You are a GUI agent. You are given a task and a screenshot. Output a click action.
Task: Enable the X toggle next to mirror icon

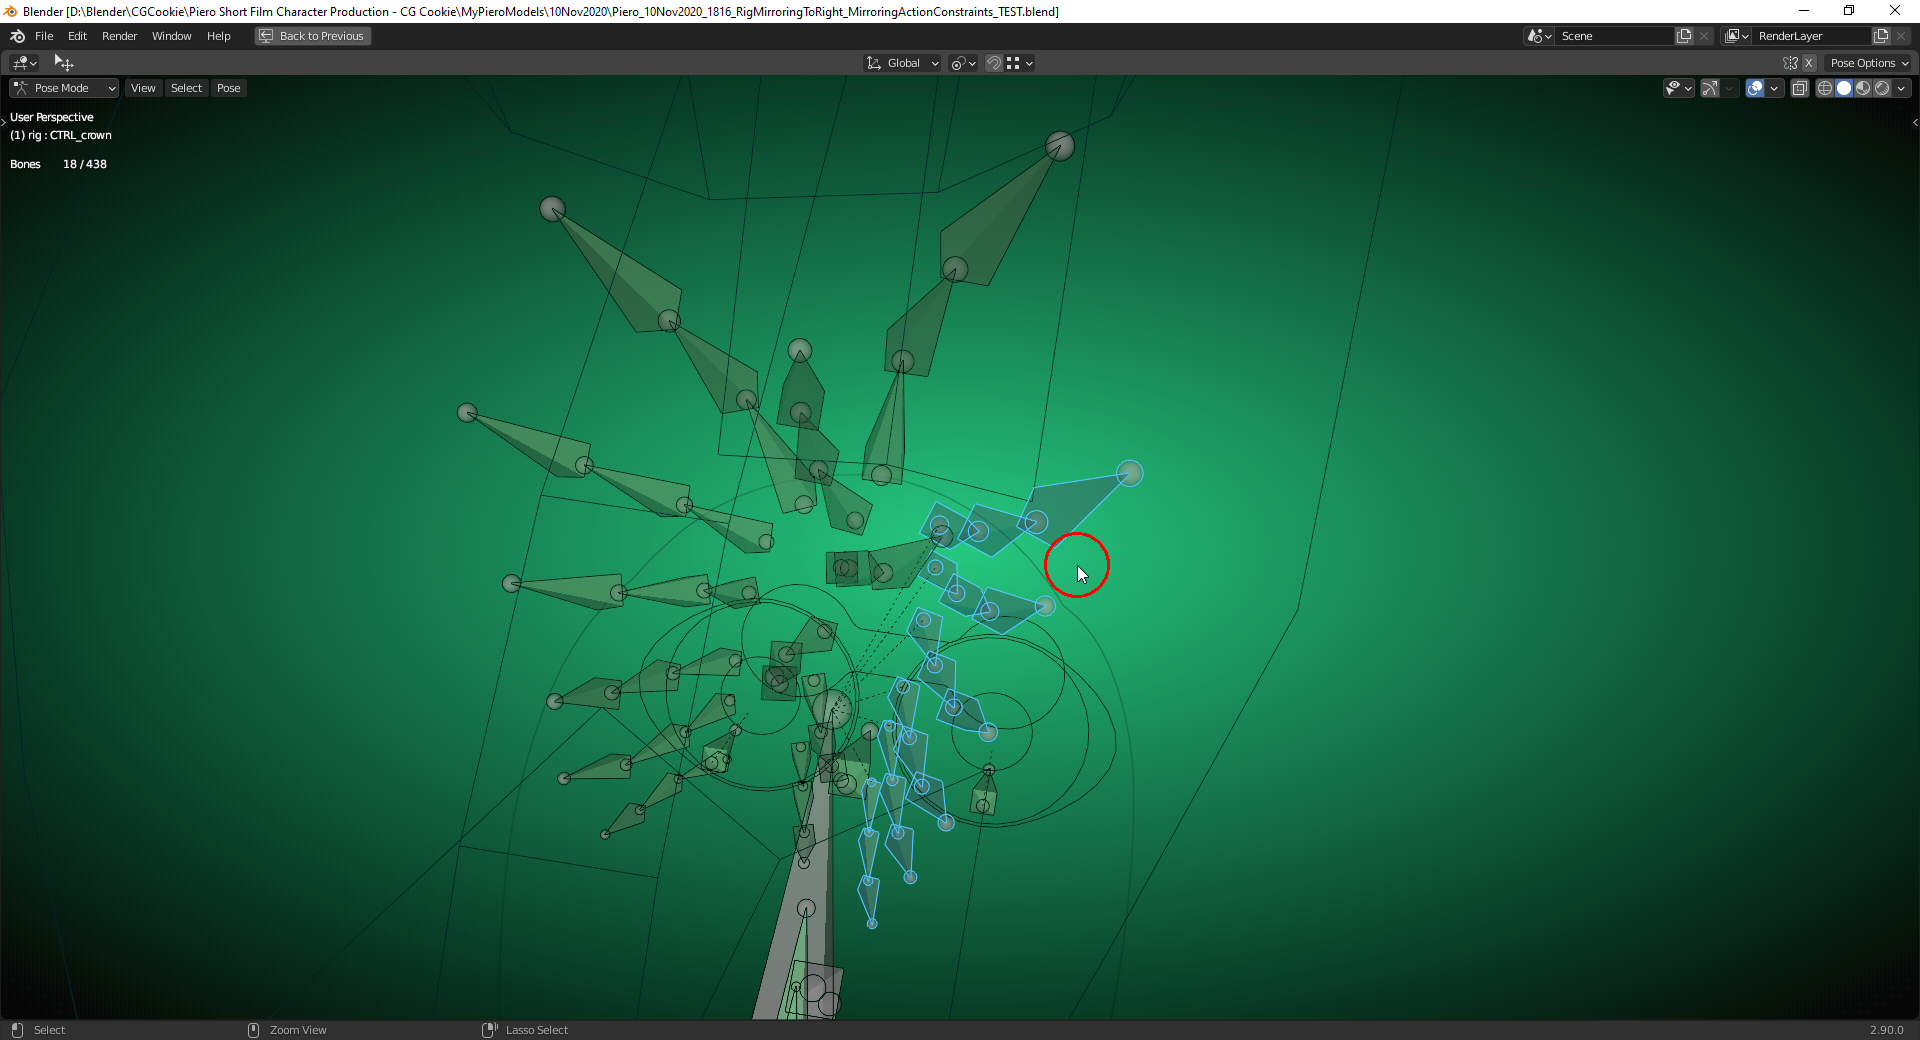point(1808,62)
